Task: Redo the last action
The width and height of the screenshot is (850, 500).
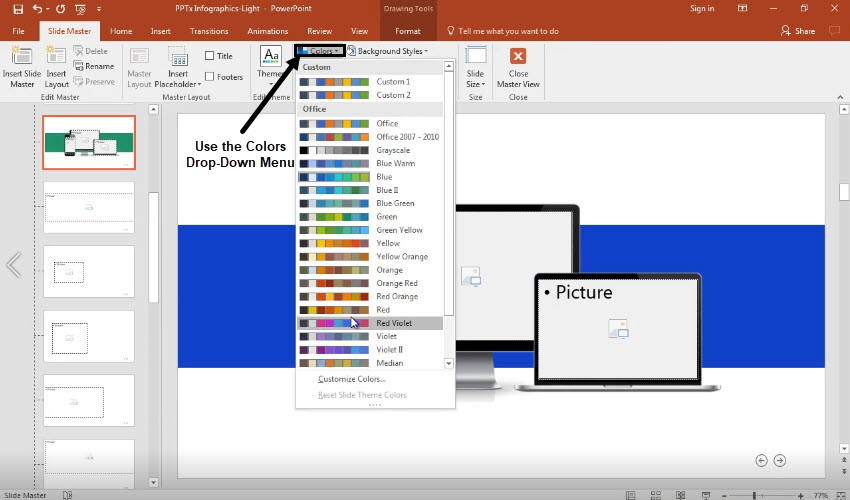Action: point(60,9)
